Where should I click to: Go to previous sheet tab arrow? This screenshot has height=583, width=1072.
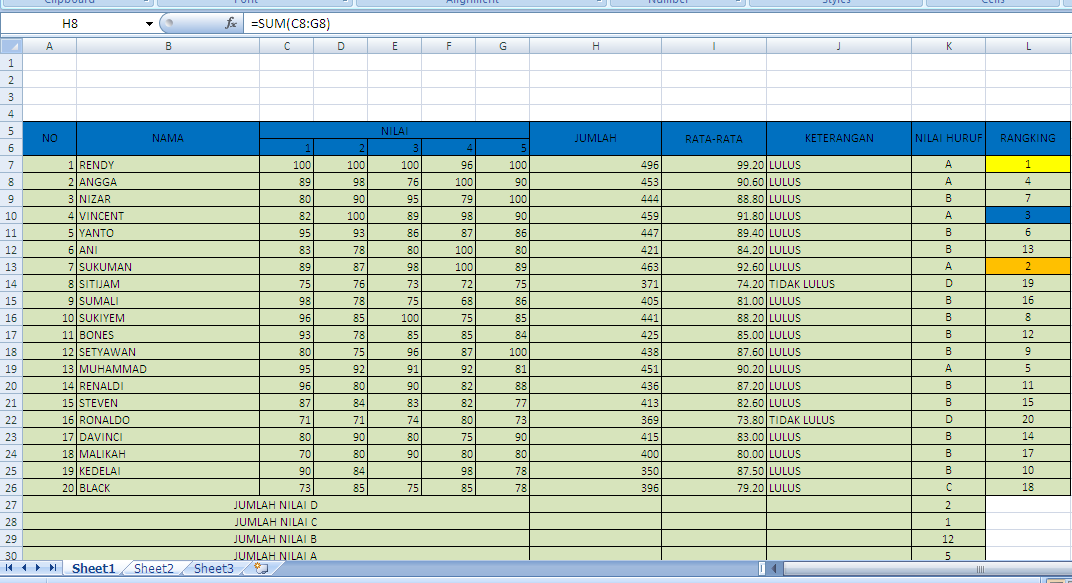(24, 568)
